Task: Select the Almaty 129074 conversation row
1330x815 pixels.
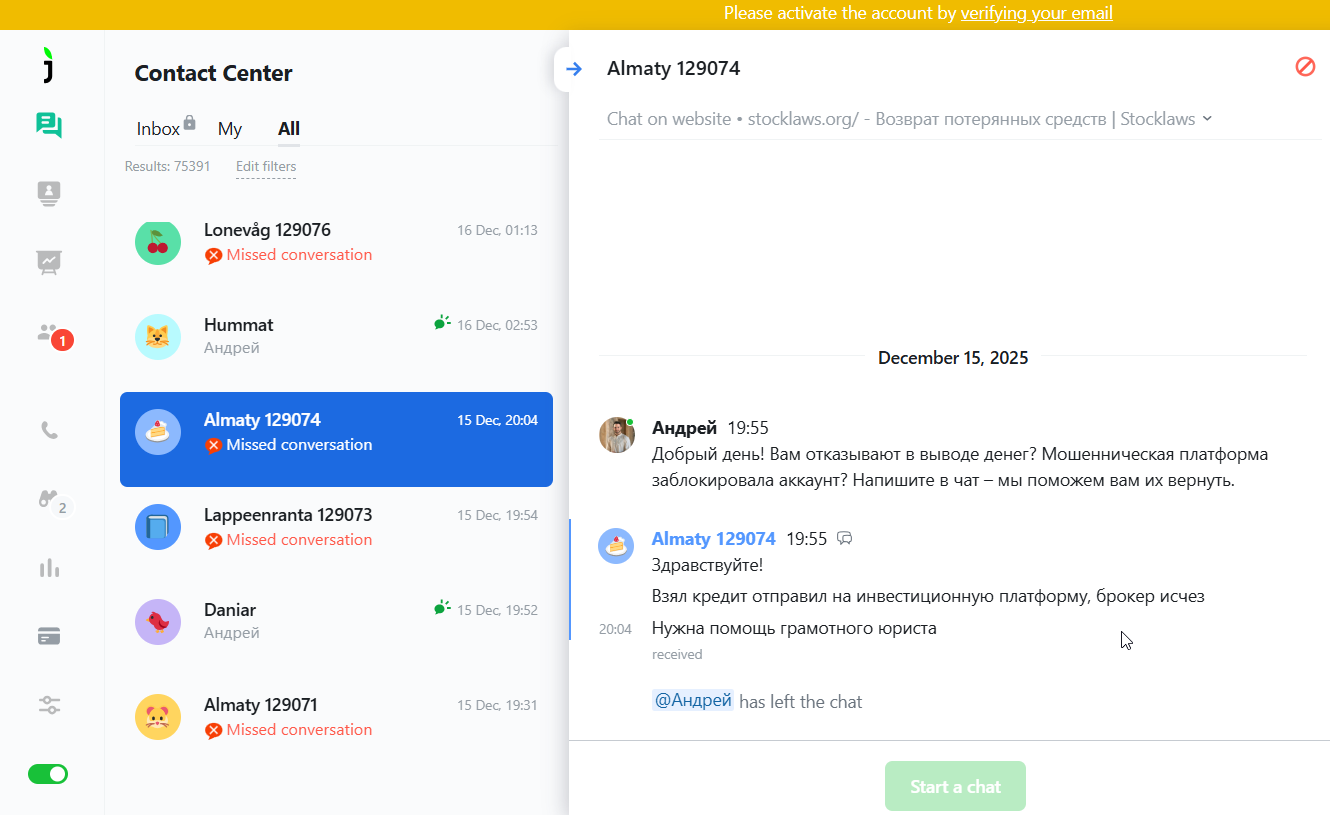Action: tap(336, 439)
